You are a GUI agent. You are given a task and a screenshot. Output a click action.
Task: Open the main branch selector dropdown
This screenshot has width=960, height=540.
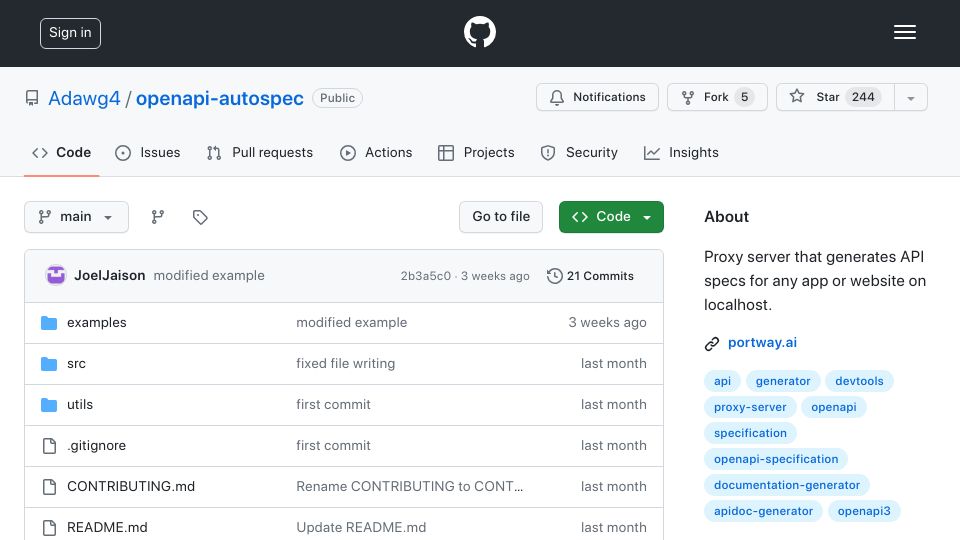tap(77, 217)
